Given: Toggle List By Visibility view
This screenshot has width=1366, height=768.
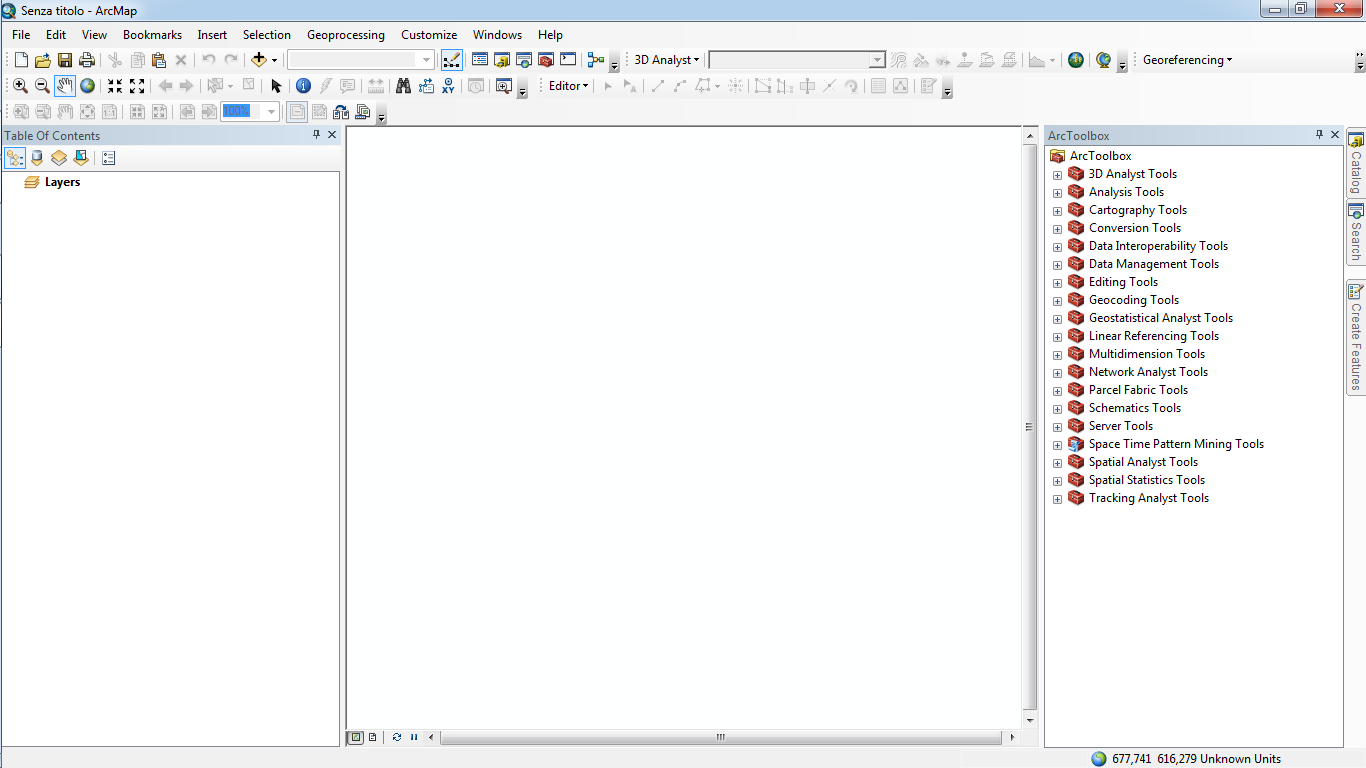Looking at the screenshot, I should point(59,158).
